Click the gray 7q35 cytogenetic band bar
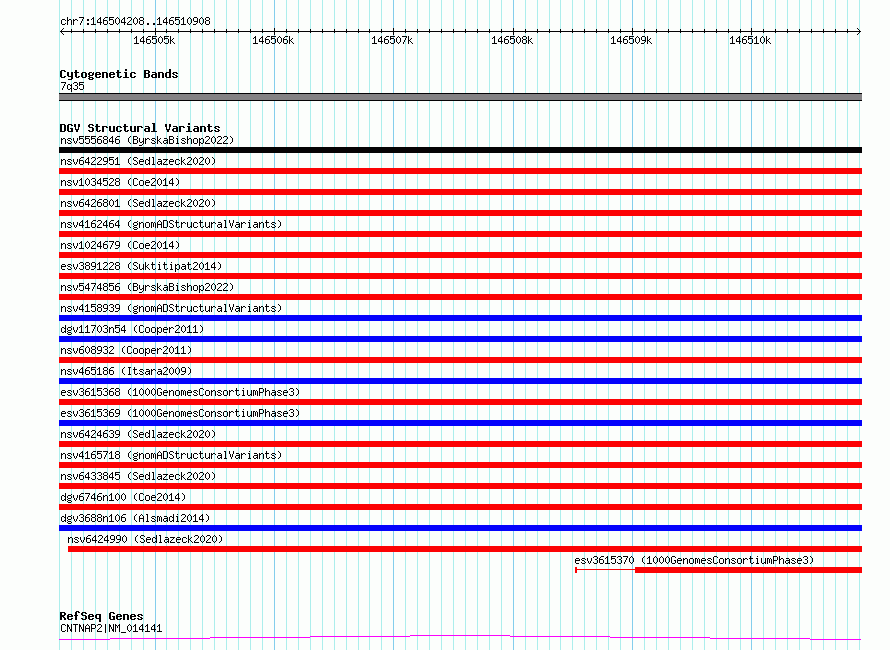 pos(460,97)
